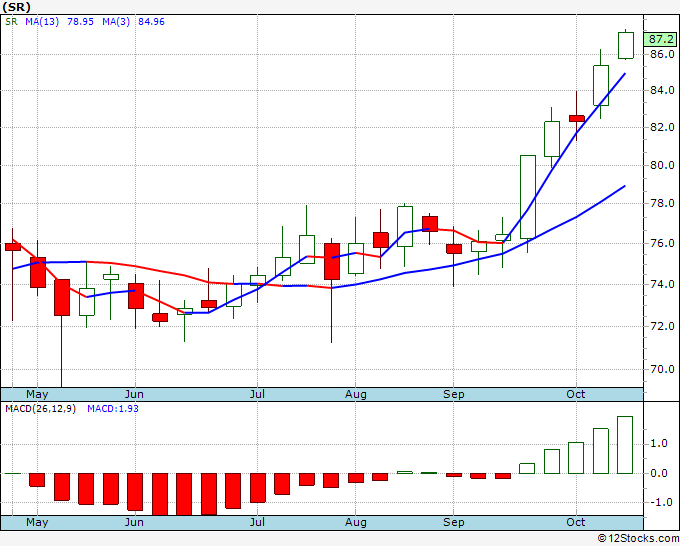Viewport: 680px width, 546px height.
Task: Click Aug on the MACD date axis
Action: click(356, 522)
